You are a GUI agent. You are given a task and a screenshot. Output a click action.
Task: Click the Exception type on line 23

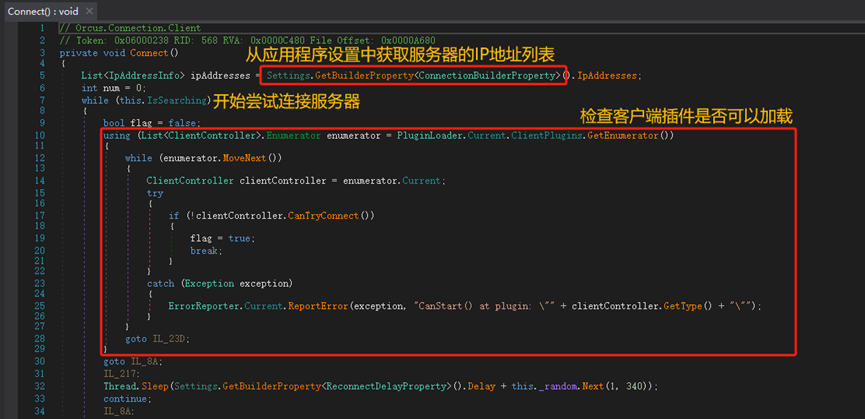[x=209, y=283]
